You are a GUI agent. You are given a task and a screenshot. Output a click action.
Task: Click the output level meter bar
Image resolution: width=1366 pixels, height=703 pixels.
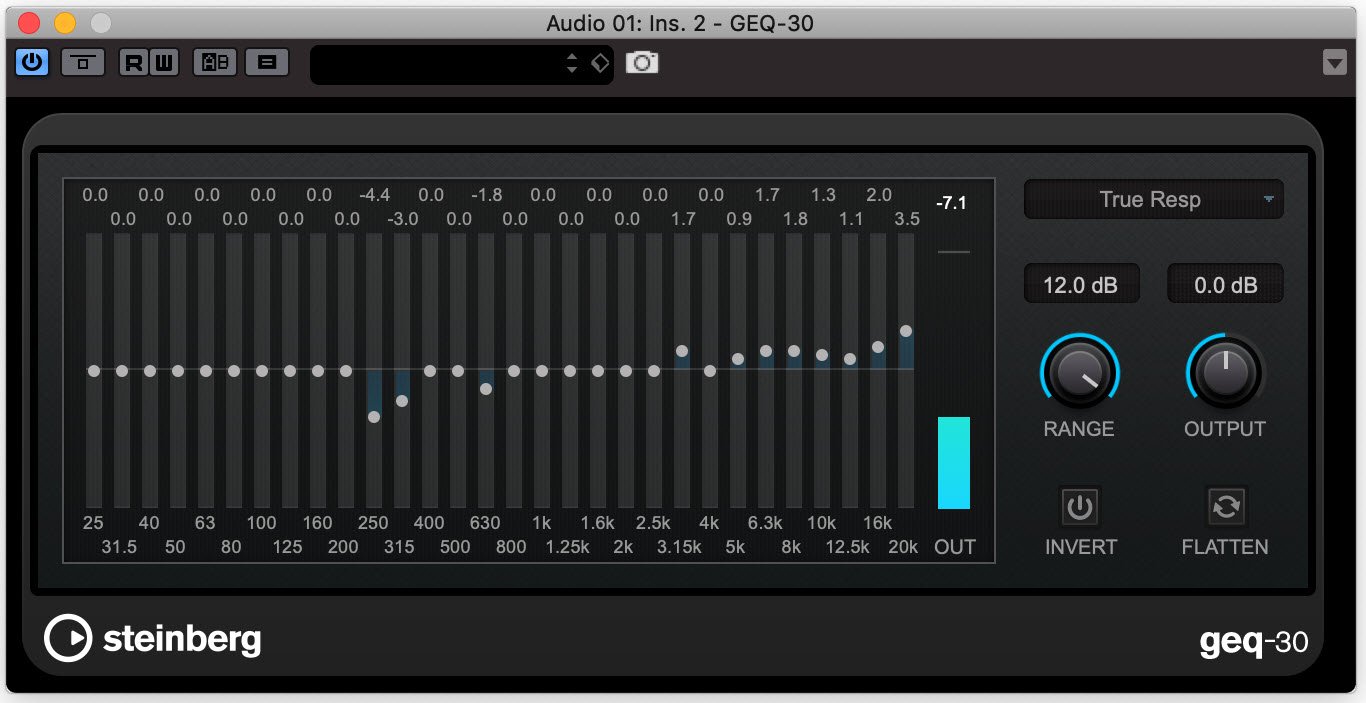[x=954, y=463]
